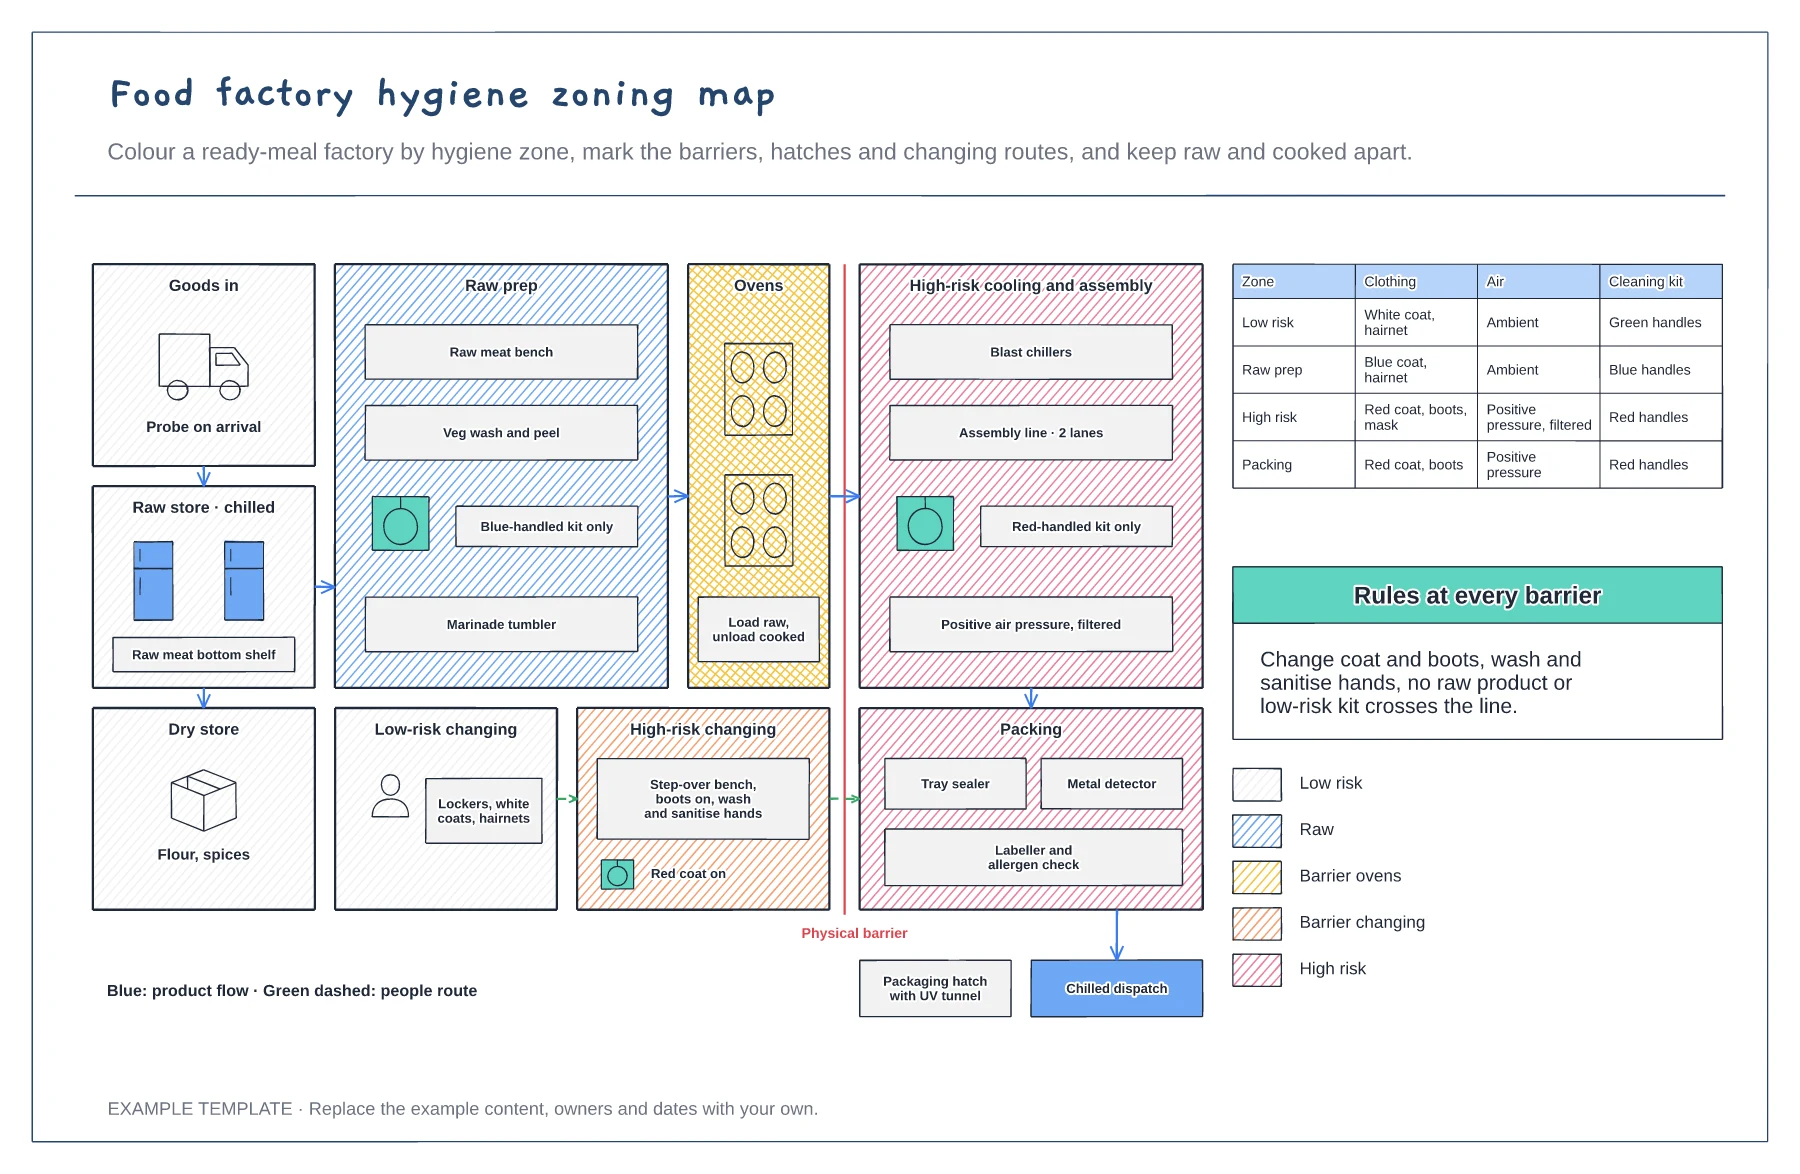This screenshot has width=1800, height=1174.
Task: Select the Packaging hatch with UV tunnel box
Action: pyautogui.click(x=935, y=988)
